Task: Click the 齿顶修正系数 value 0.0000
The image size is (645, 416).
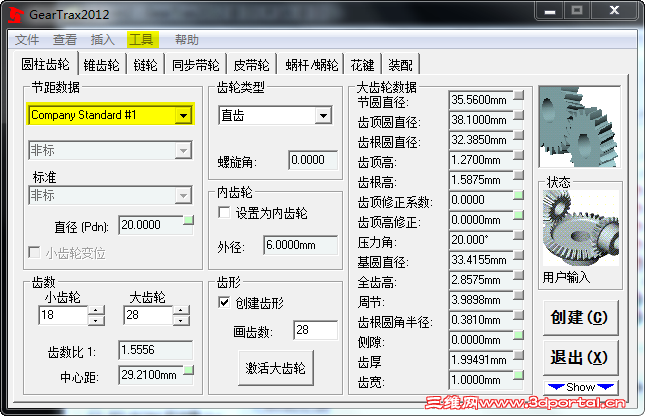Action: tap(481, 200)
